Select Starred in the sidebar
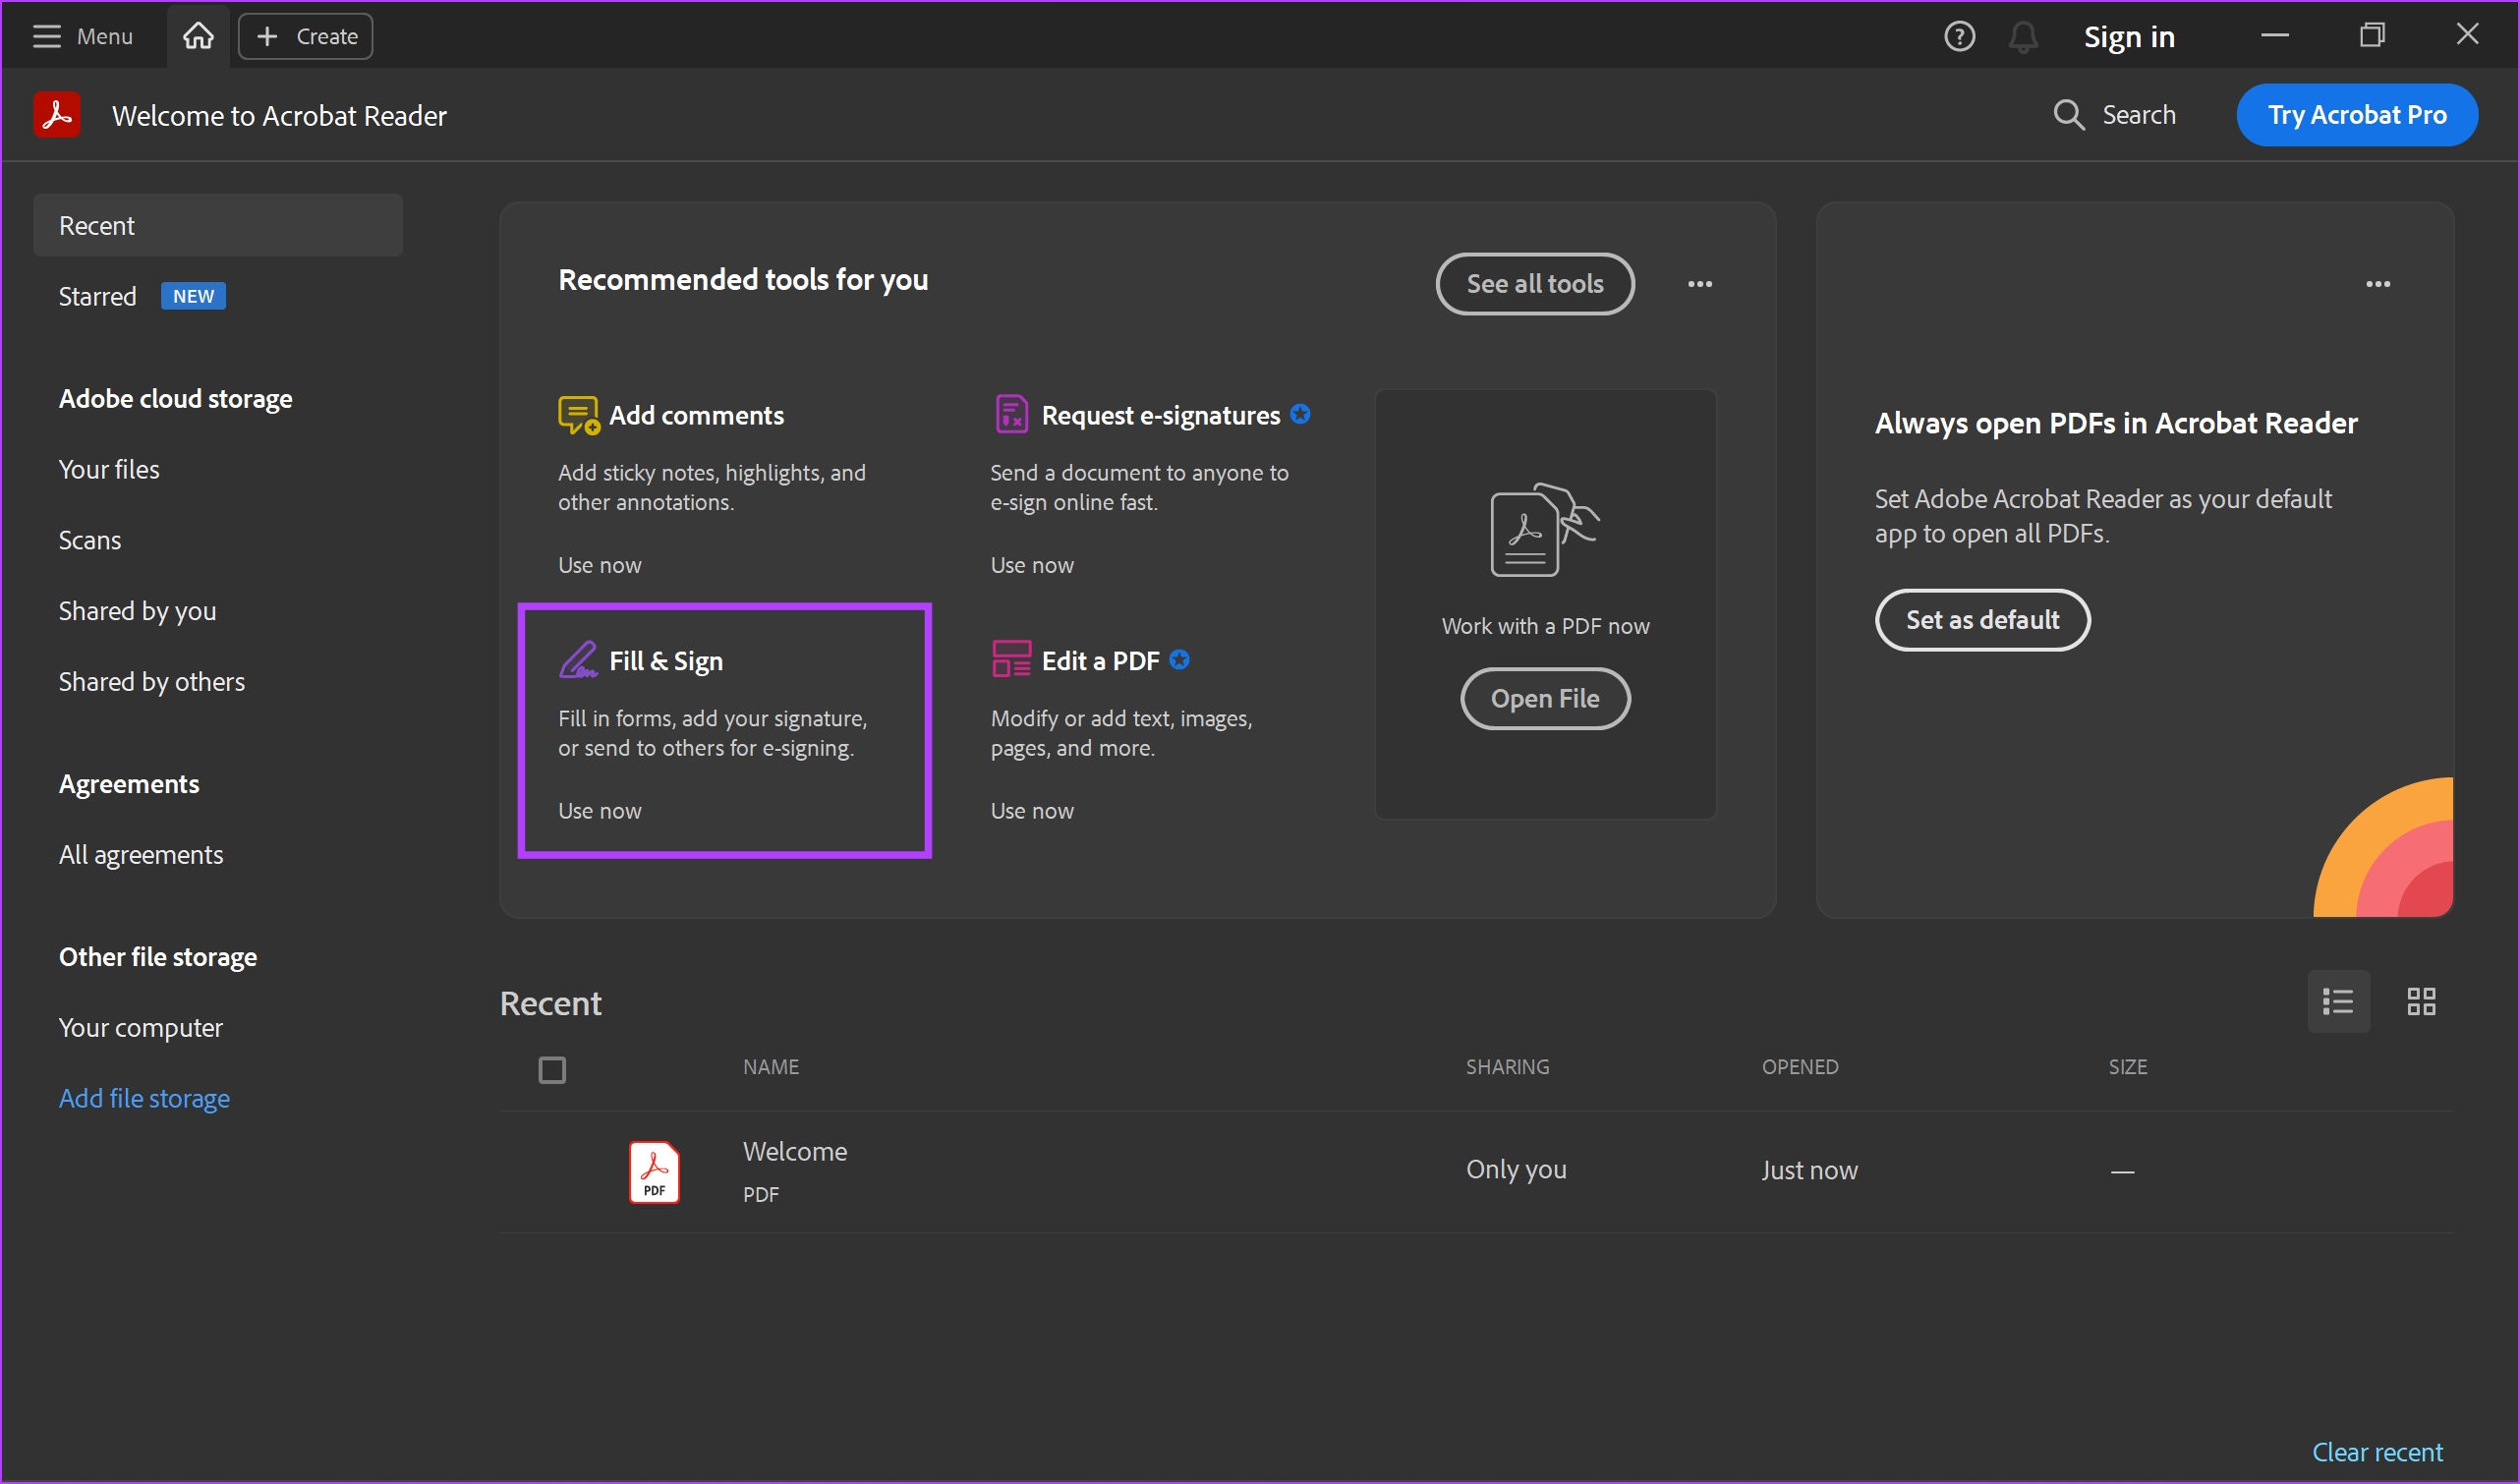Image resolution: width=2520 pixels, height=1484 pixels. pos(97,296)
